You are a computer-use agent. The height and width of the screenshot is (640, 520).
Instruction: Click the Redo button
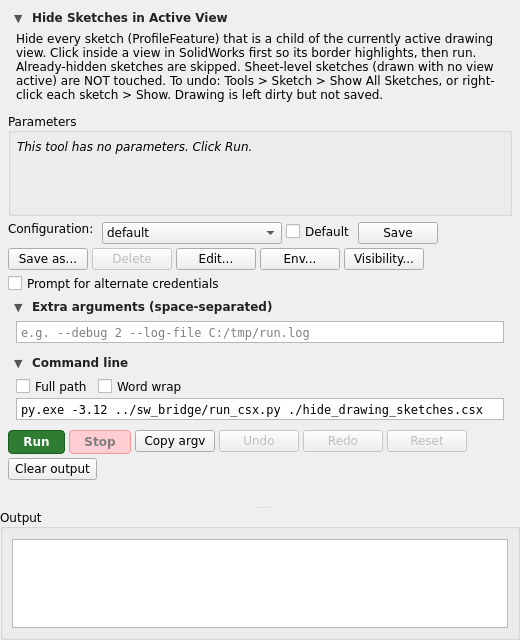click(343, 441)
